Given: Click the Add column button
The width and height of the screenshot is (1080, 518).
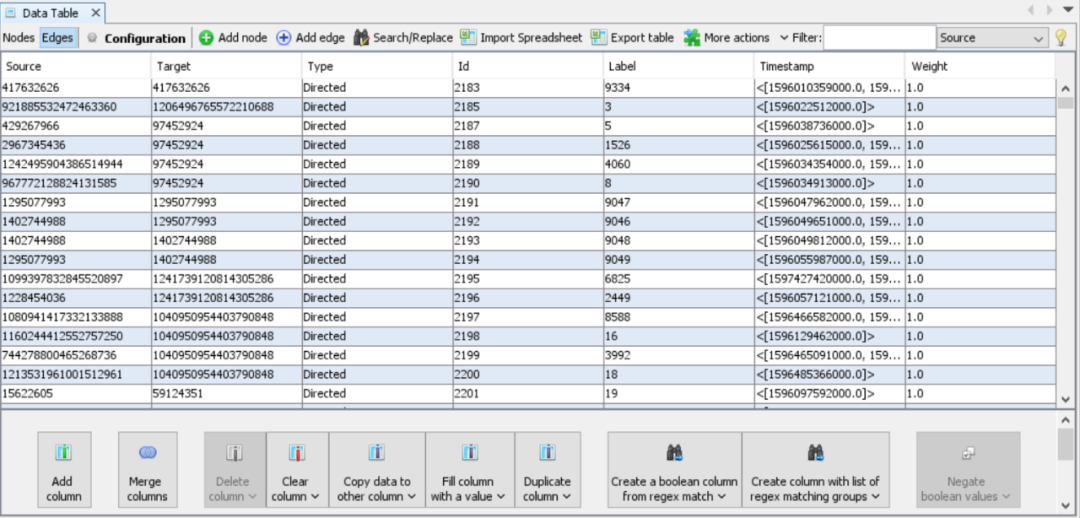Looking at the screenshot, I should coord(64,469).
